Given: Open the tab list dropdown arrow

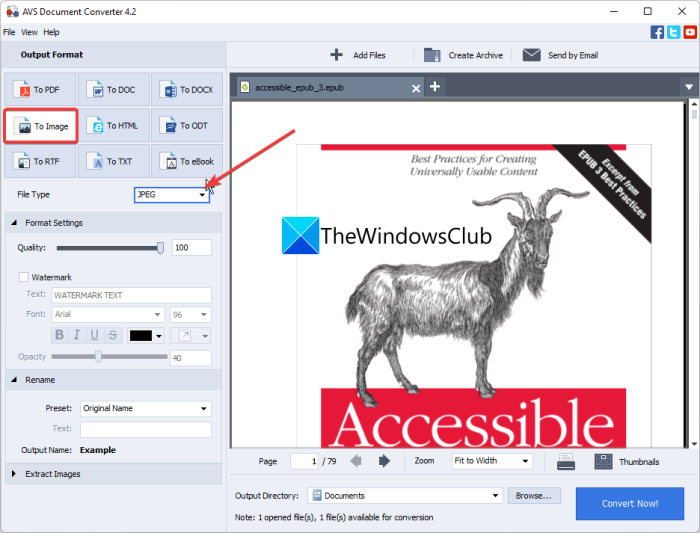Looking at the screenshot, I should 689,87.
